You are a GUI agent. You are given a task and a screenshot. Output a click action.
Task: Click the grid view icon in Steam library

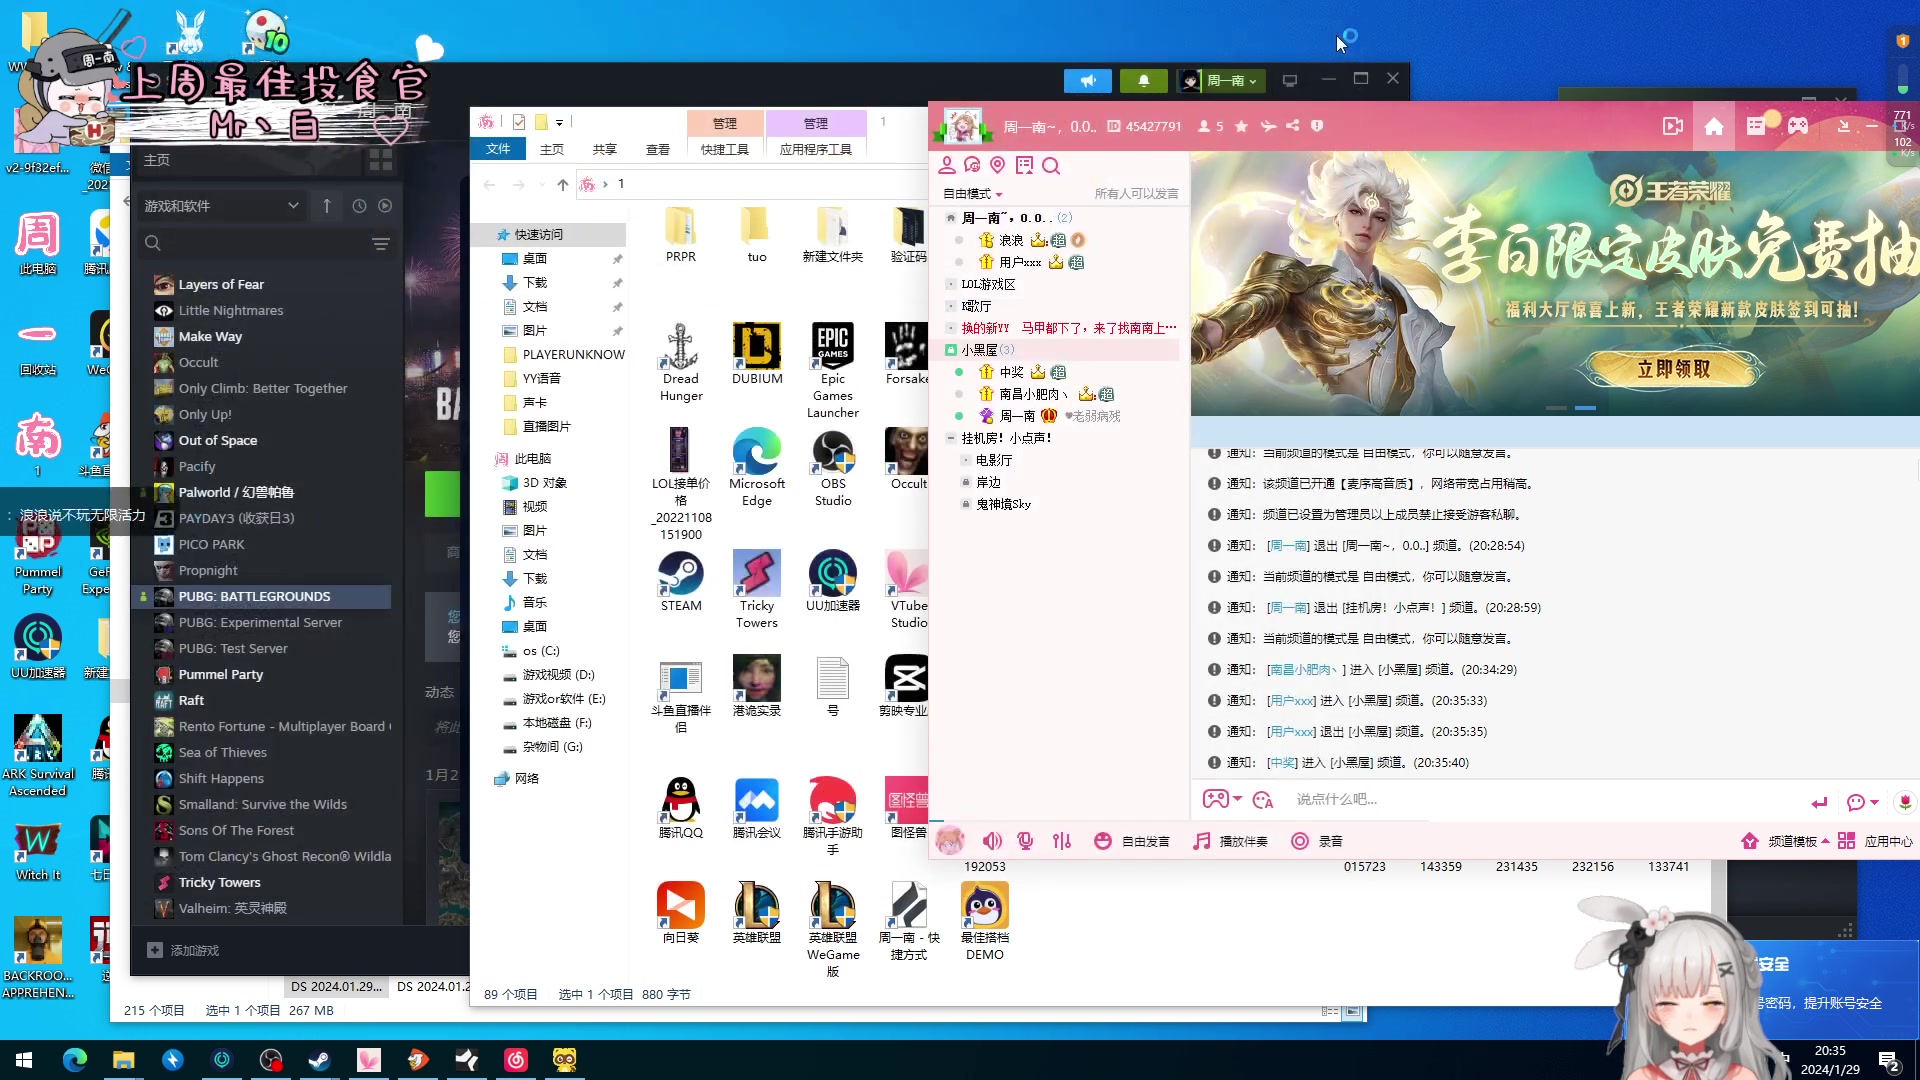coord(381,160)
